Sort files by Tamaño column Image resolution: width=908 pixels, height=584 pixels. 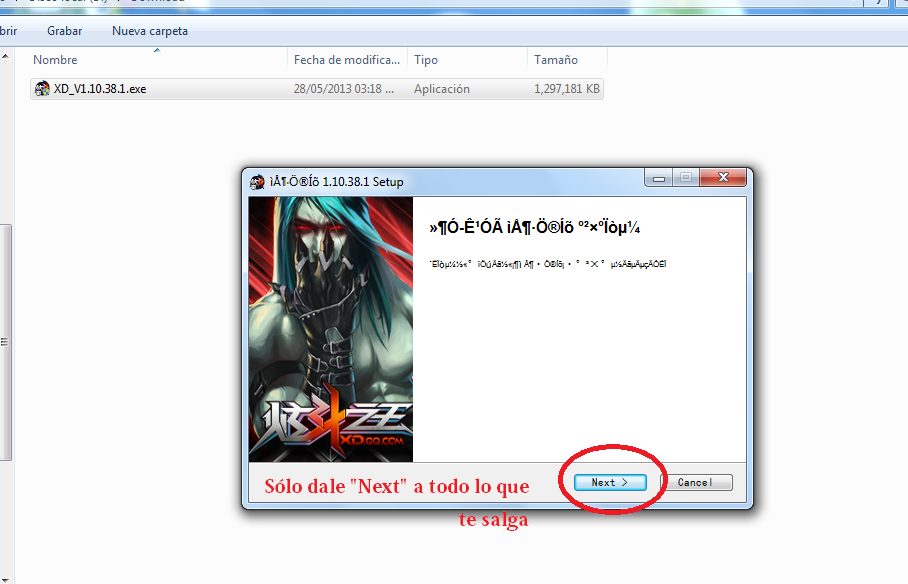pos(555,60)
